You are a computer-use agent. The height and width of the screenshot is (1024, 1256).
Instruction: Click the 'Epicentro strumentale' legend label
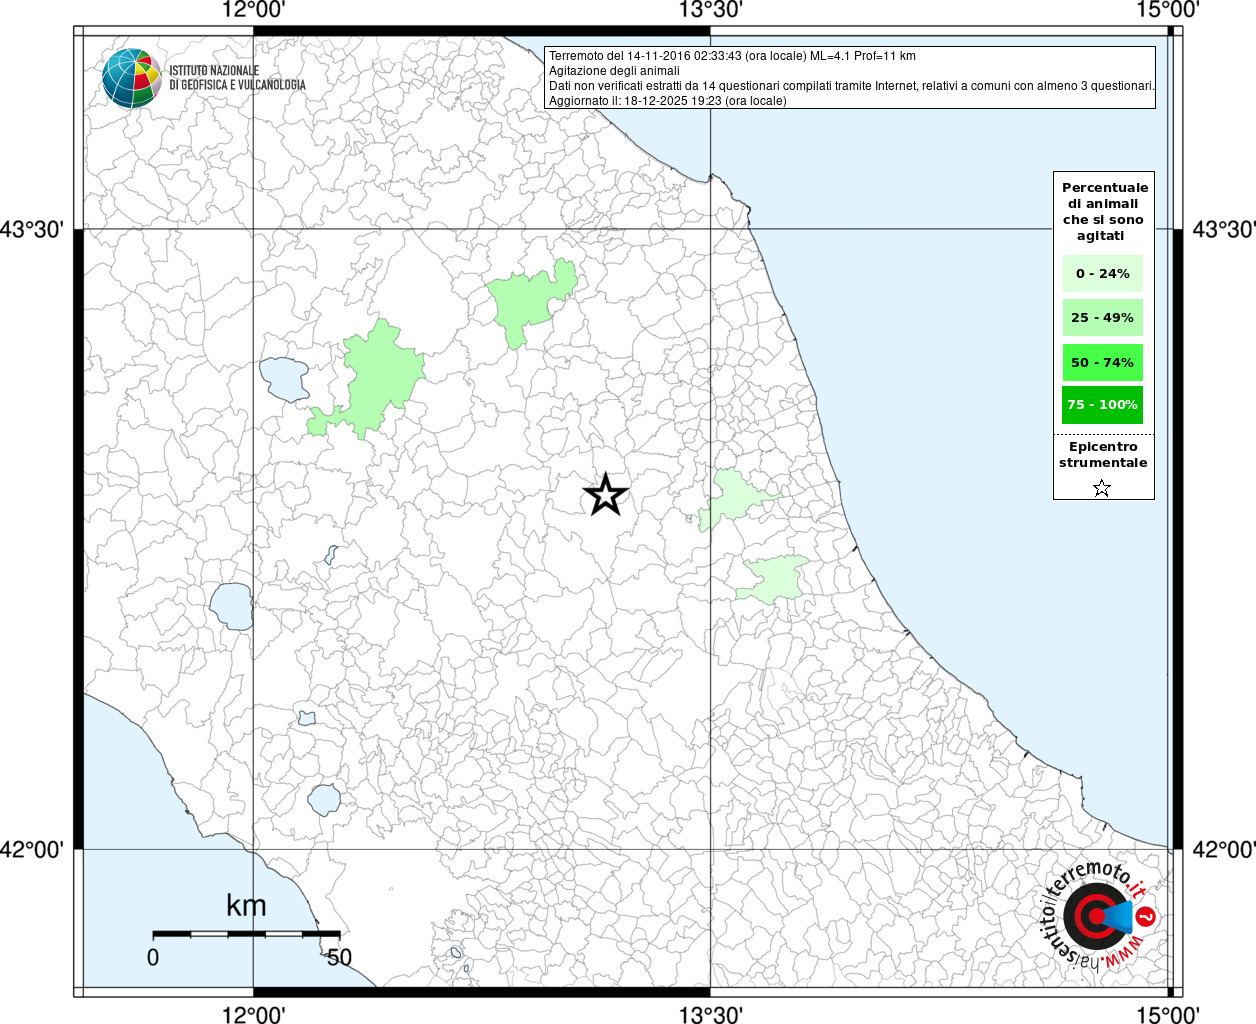(x=1103, y=455)
